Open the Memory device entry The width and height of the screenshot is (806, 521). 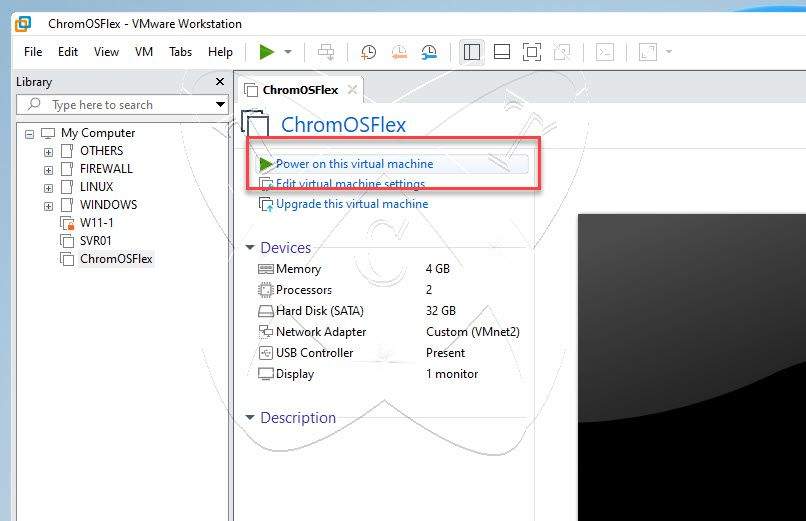[298, 269]
